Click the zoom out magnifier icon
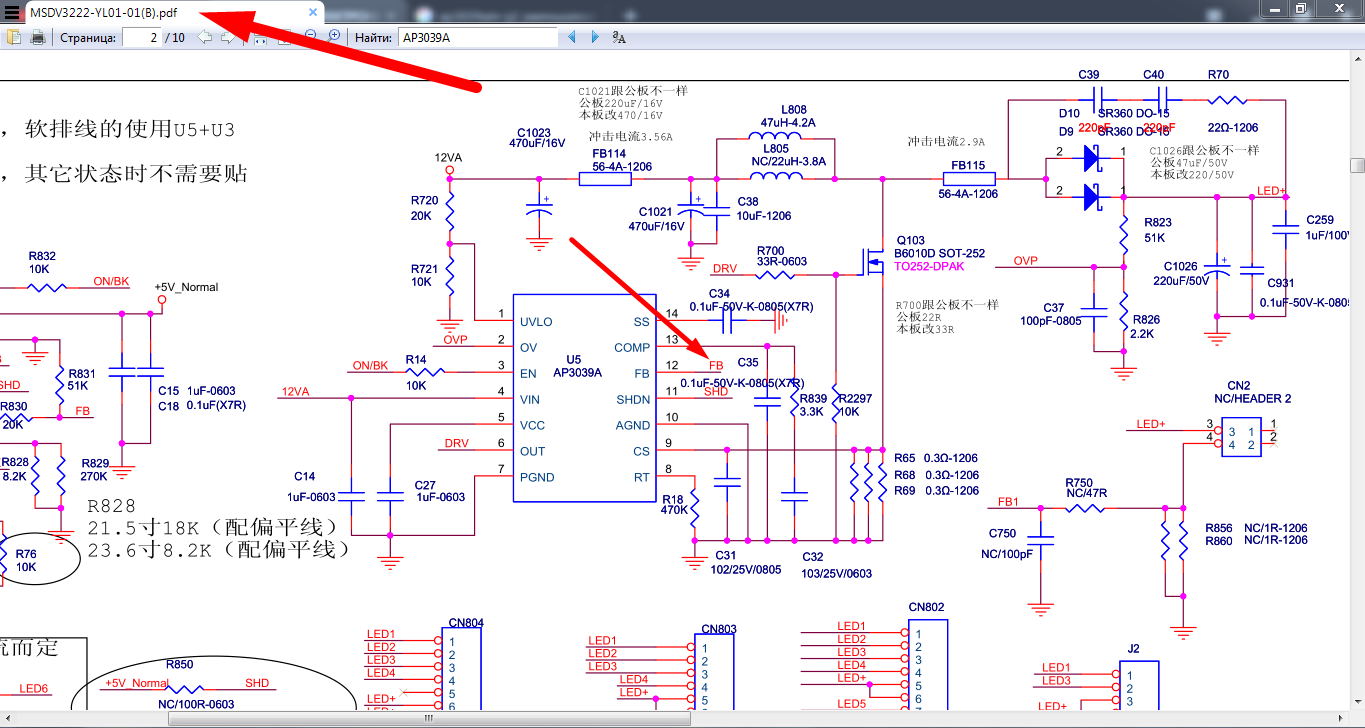1365x728 pixels. coord(309,36)
